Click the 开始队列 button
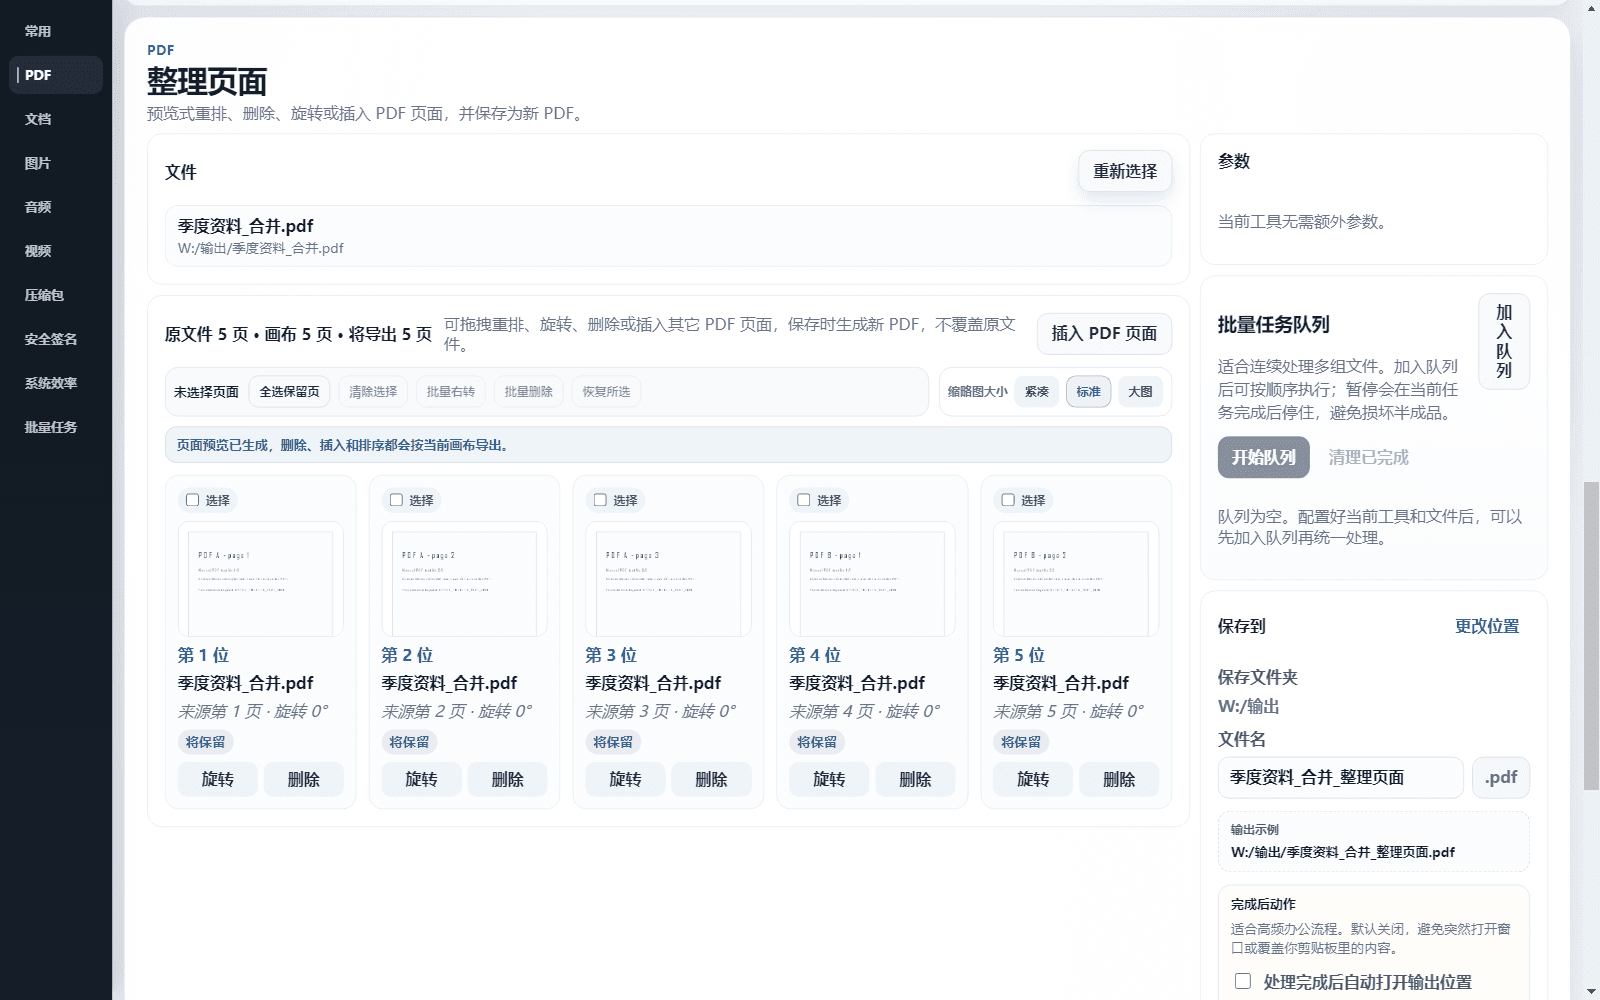Screen dimensions: 1600x1000 pyautogui.click(x=1264, y=457)
